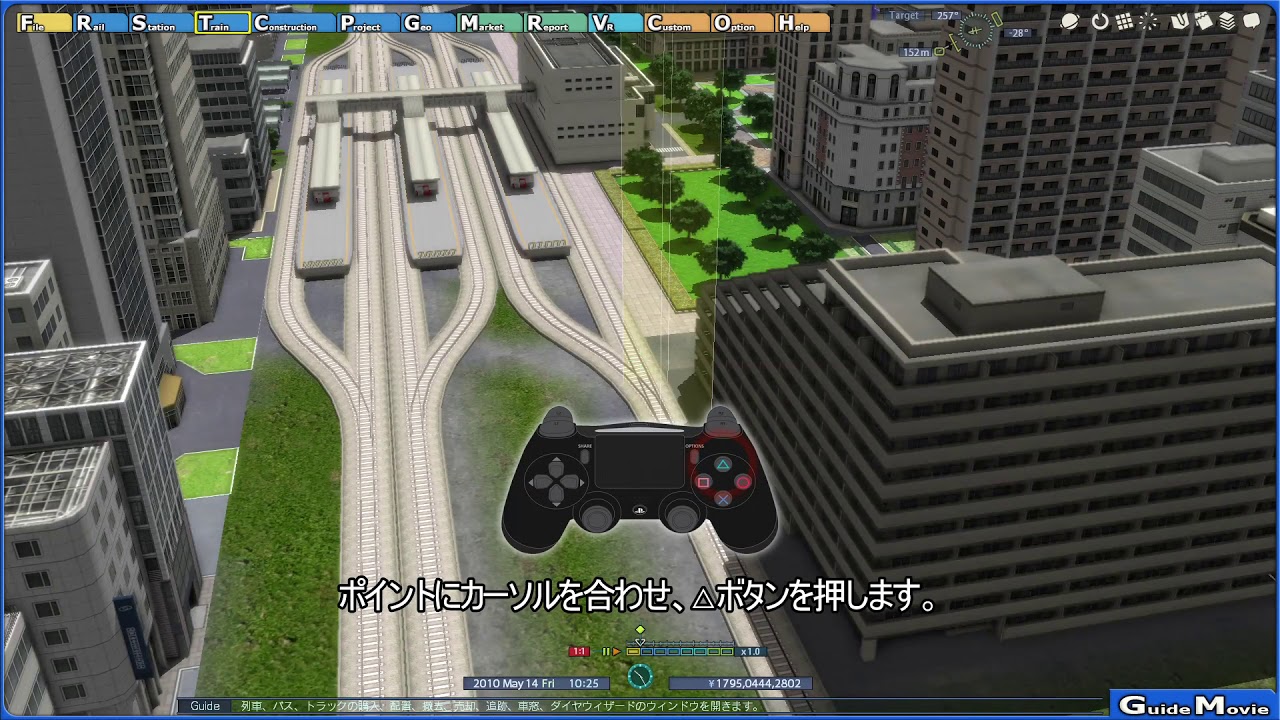Click the 152m camera distance value
Image resolution: width=1280 pixels, height=720 pixels.
tap(916, 52)
